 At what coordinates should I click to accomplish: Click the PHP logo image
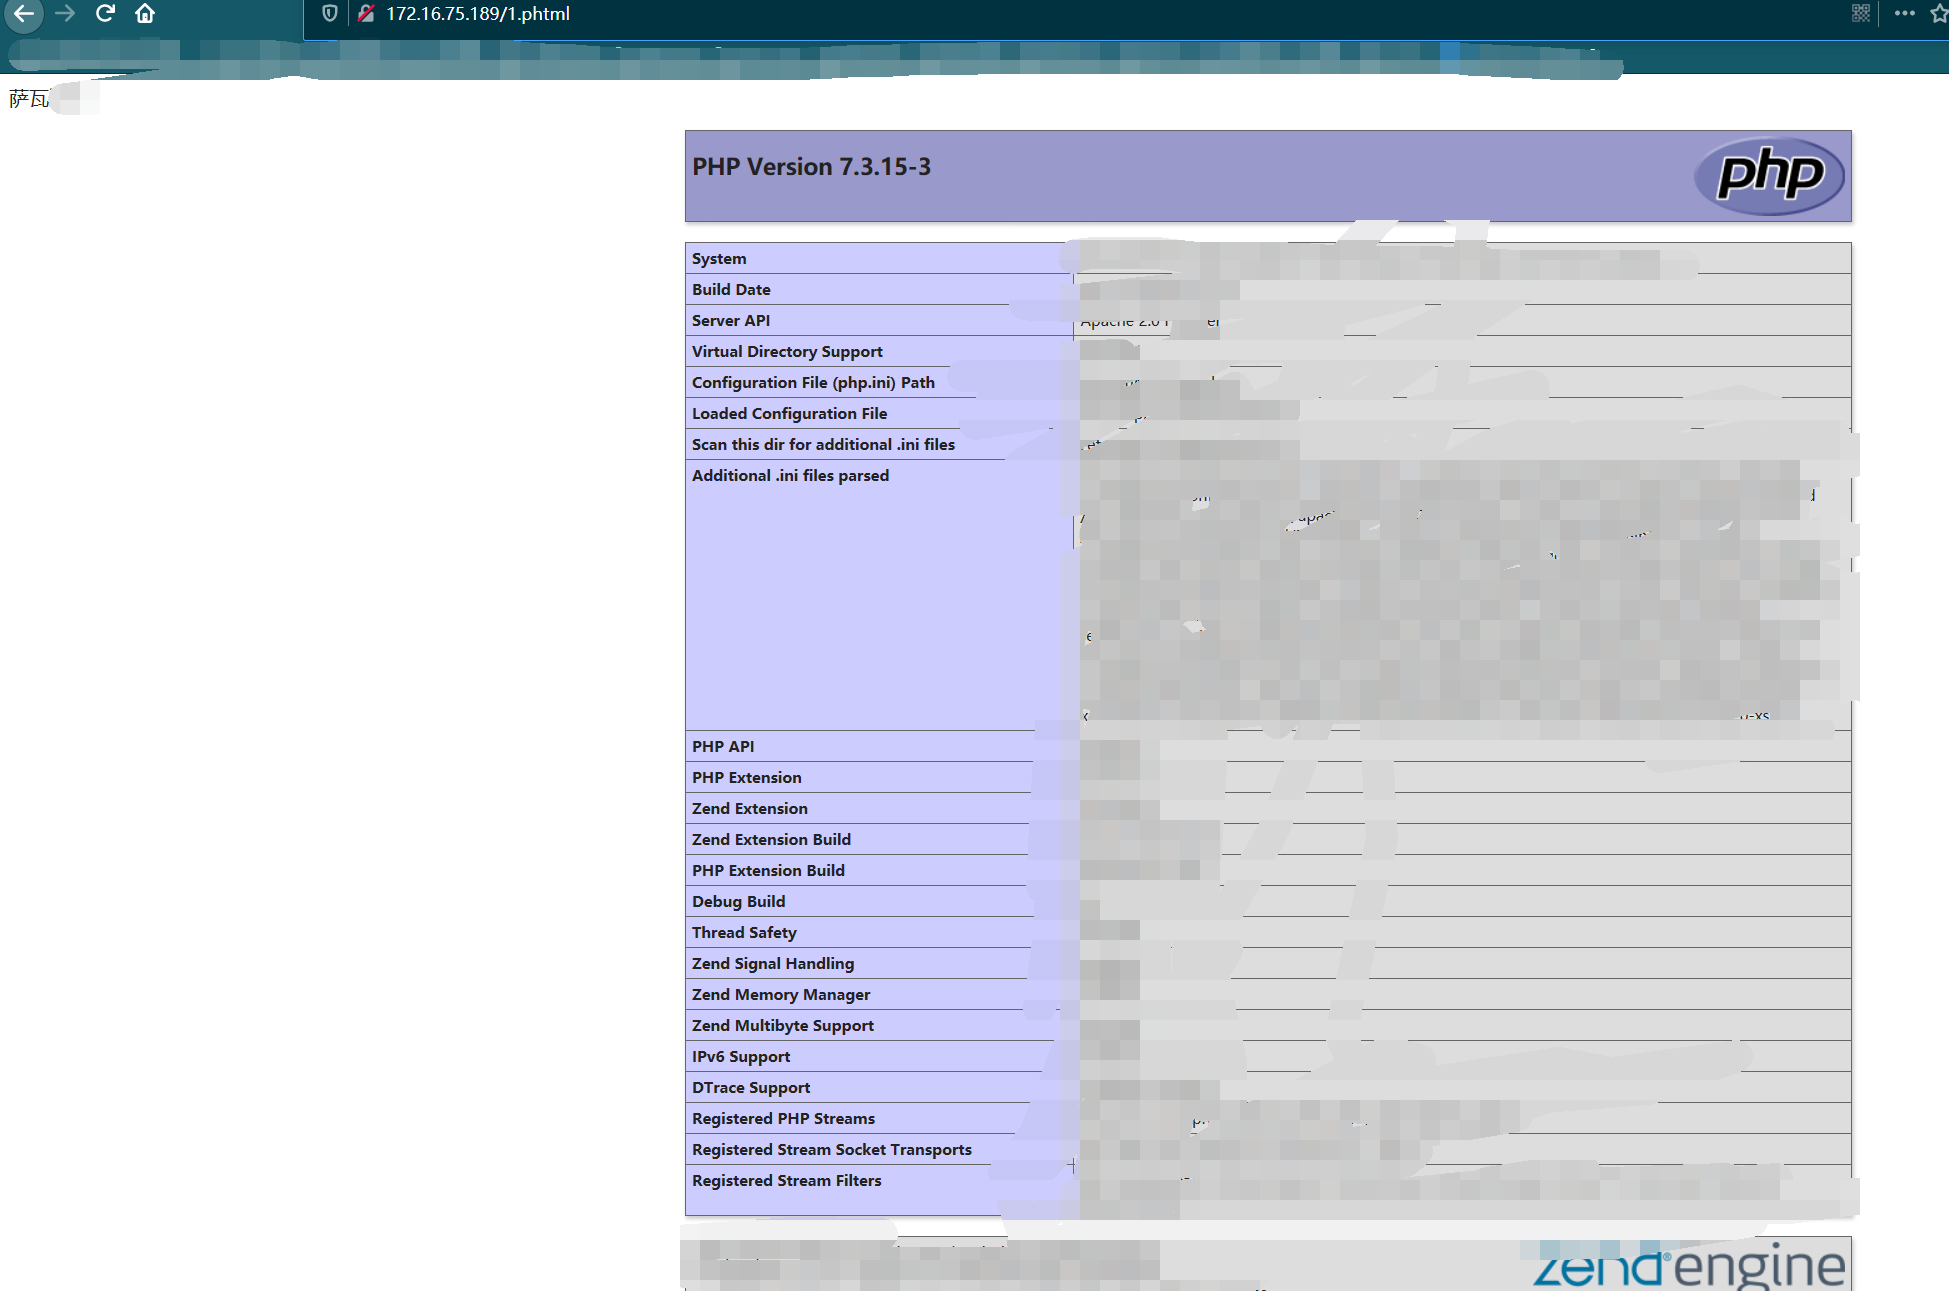click(1770, 175)
